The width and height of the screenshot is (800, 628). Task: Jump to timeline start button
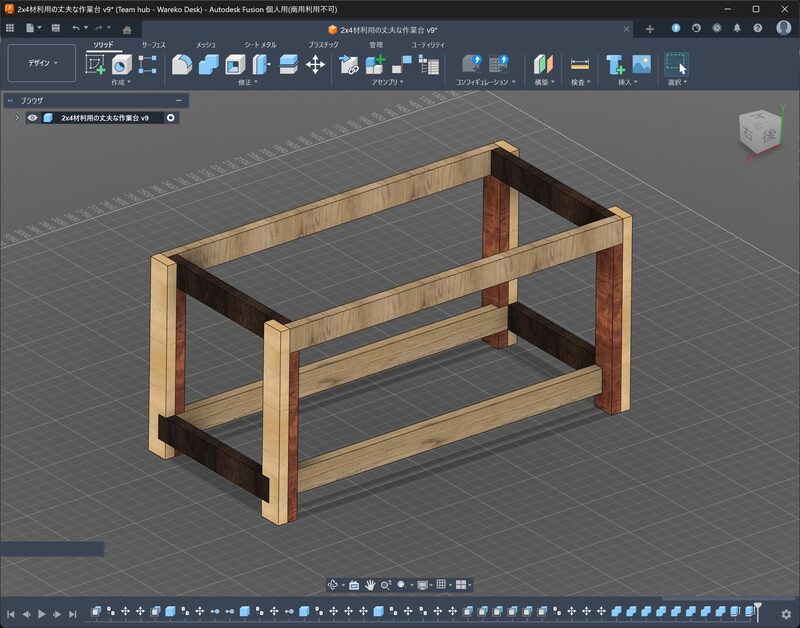click(x=11, y=613)
